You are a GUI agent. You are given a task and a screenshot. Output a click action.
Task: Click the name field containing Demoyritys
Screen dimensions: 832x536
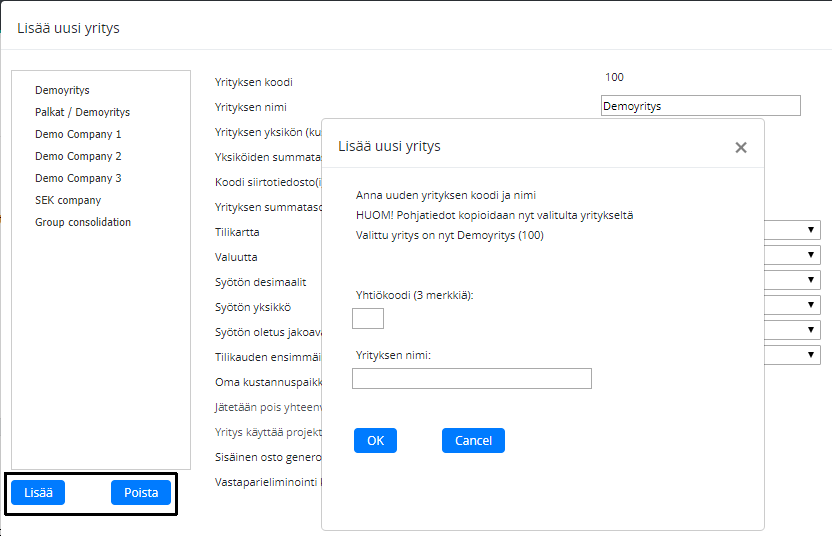point(700,106)
